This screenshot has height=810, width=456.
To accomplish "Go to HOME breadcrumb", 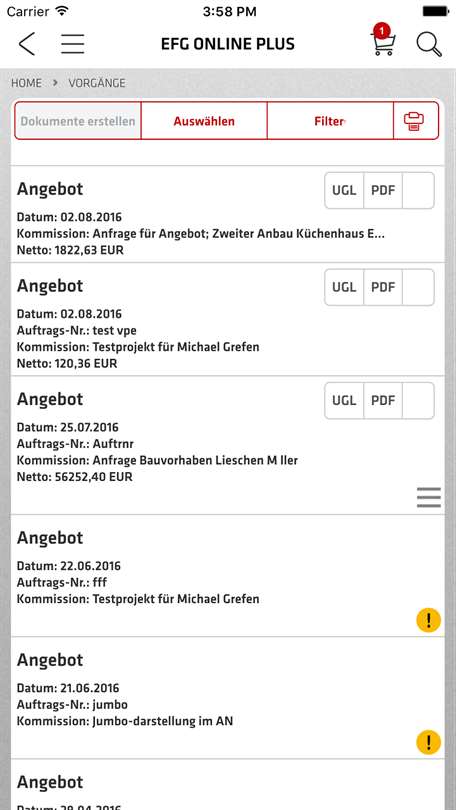I will click(x=26, y=83).
